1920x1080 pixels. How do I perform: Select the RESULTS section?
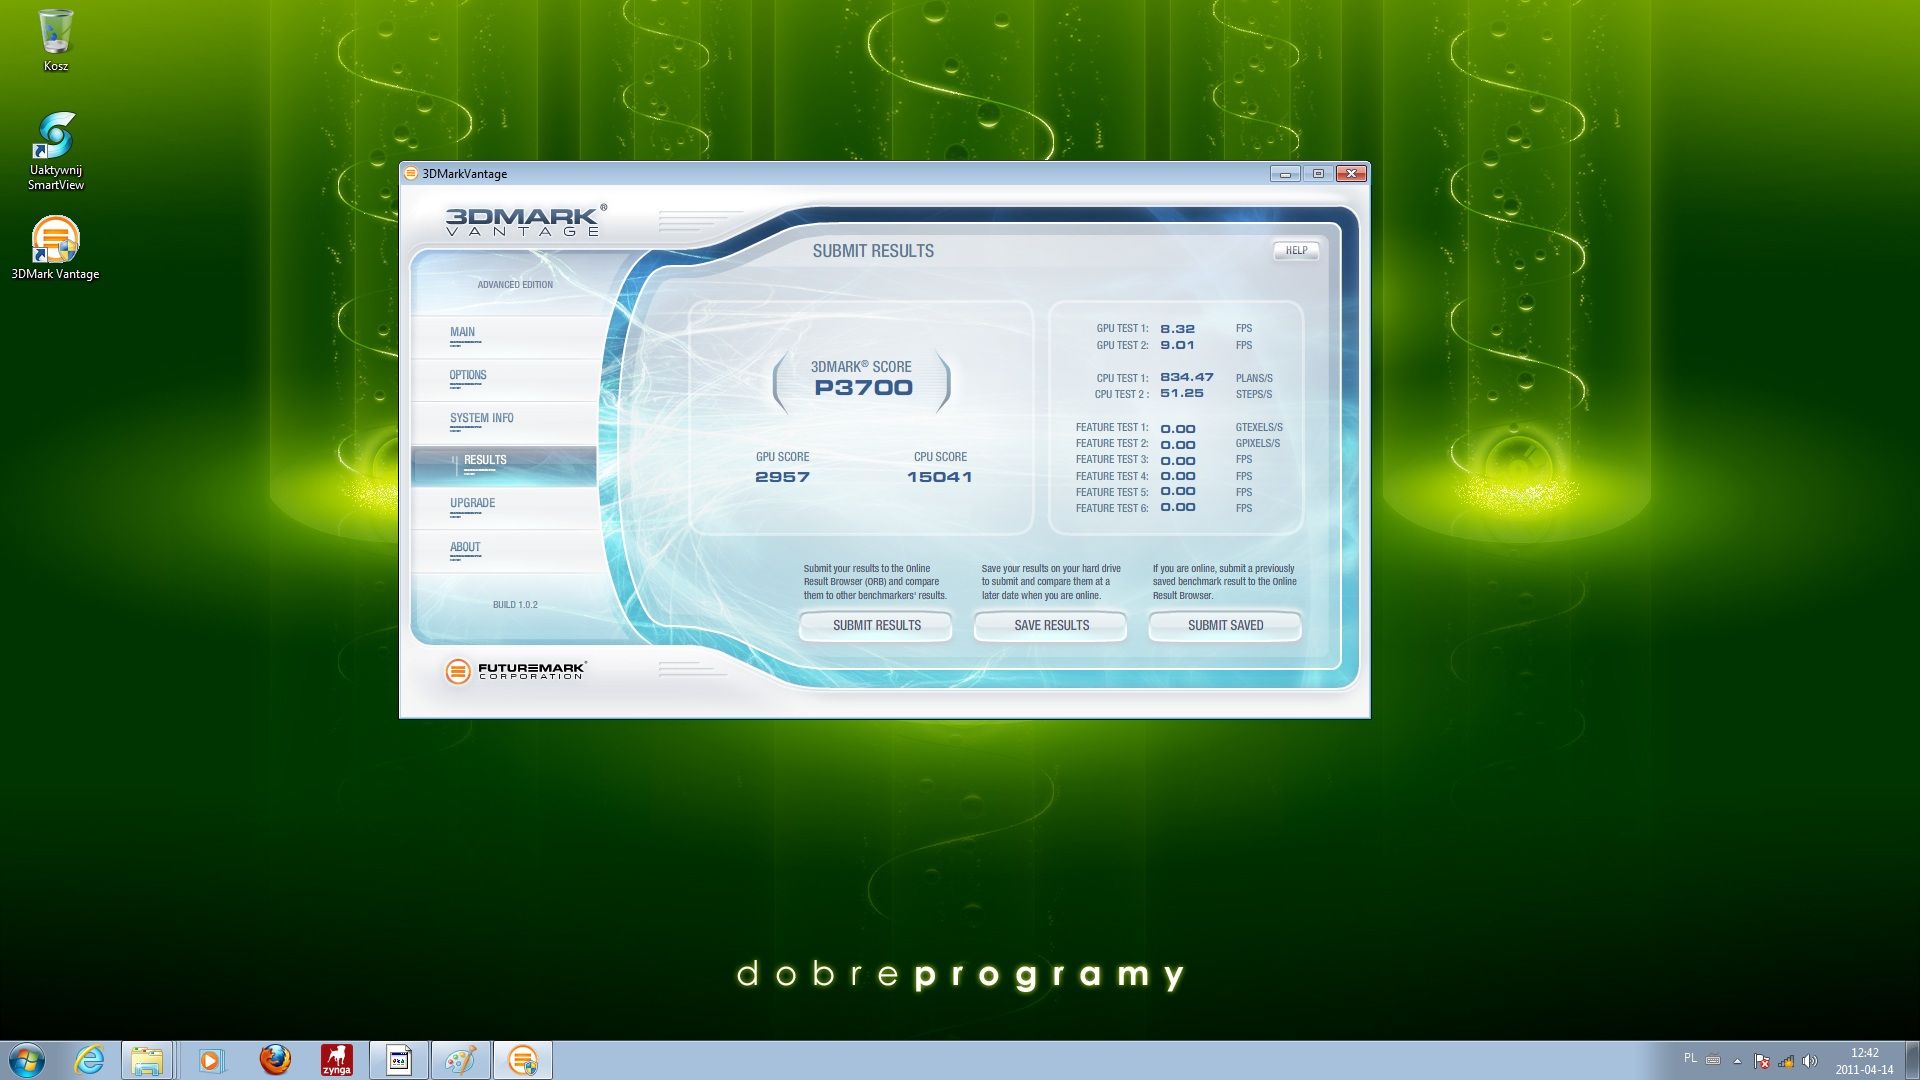[x=503, y=466]
